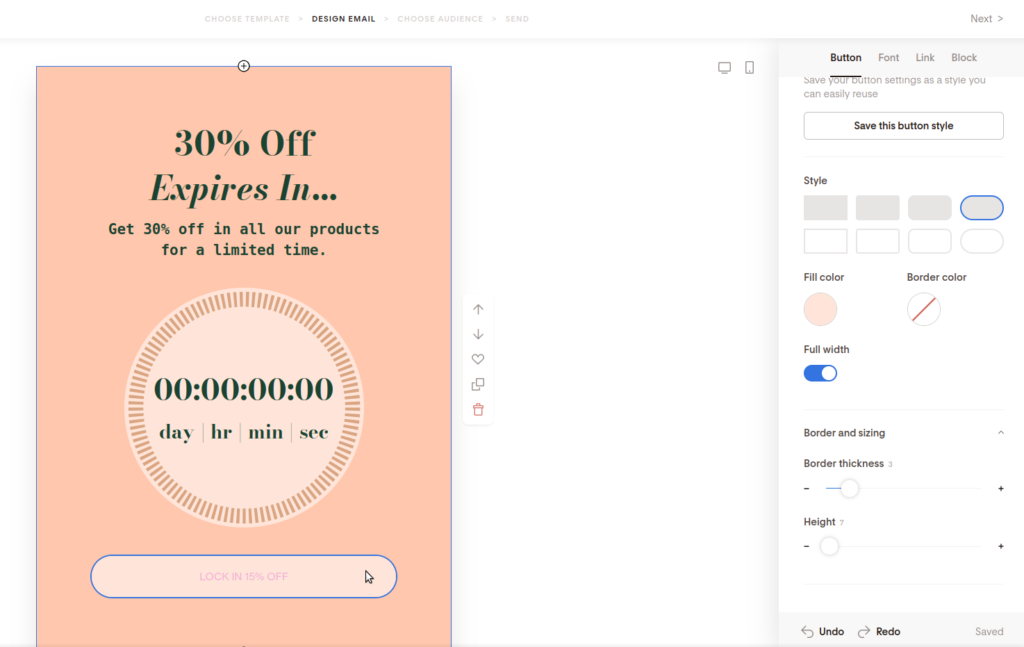The image size is (1024, 647).
Task: Open the Border color swatch
Action: [x=923, y=309]
